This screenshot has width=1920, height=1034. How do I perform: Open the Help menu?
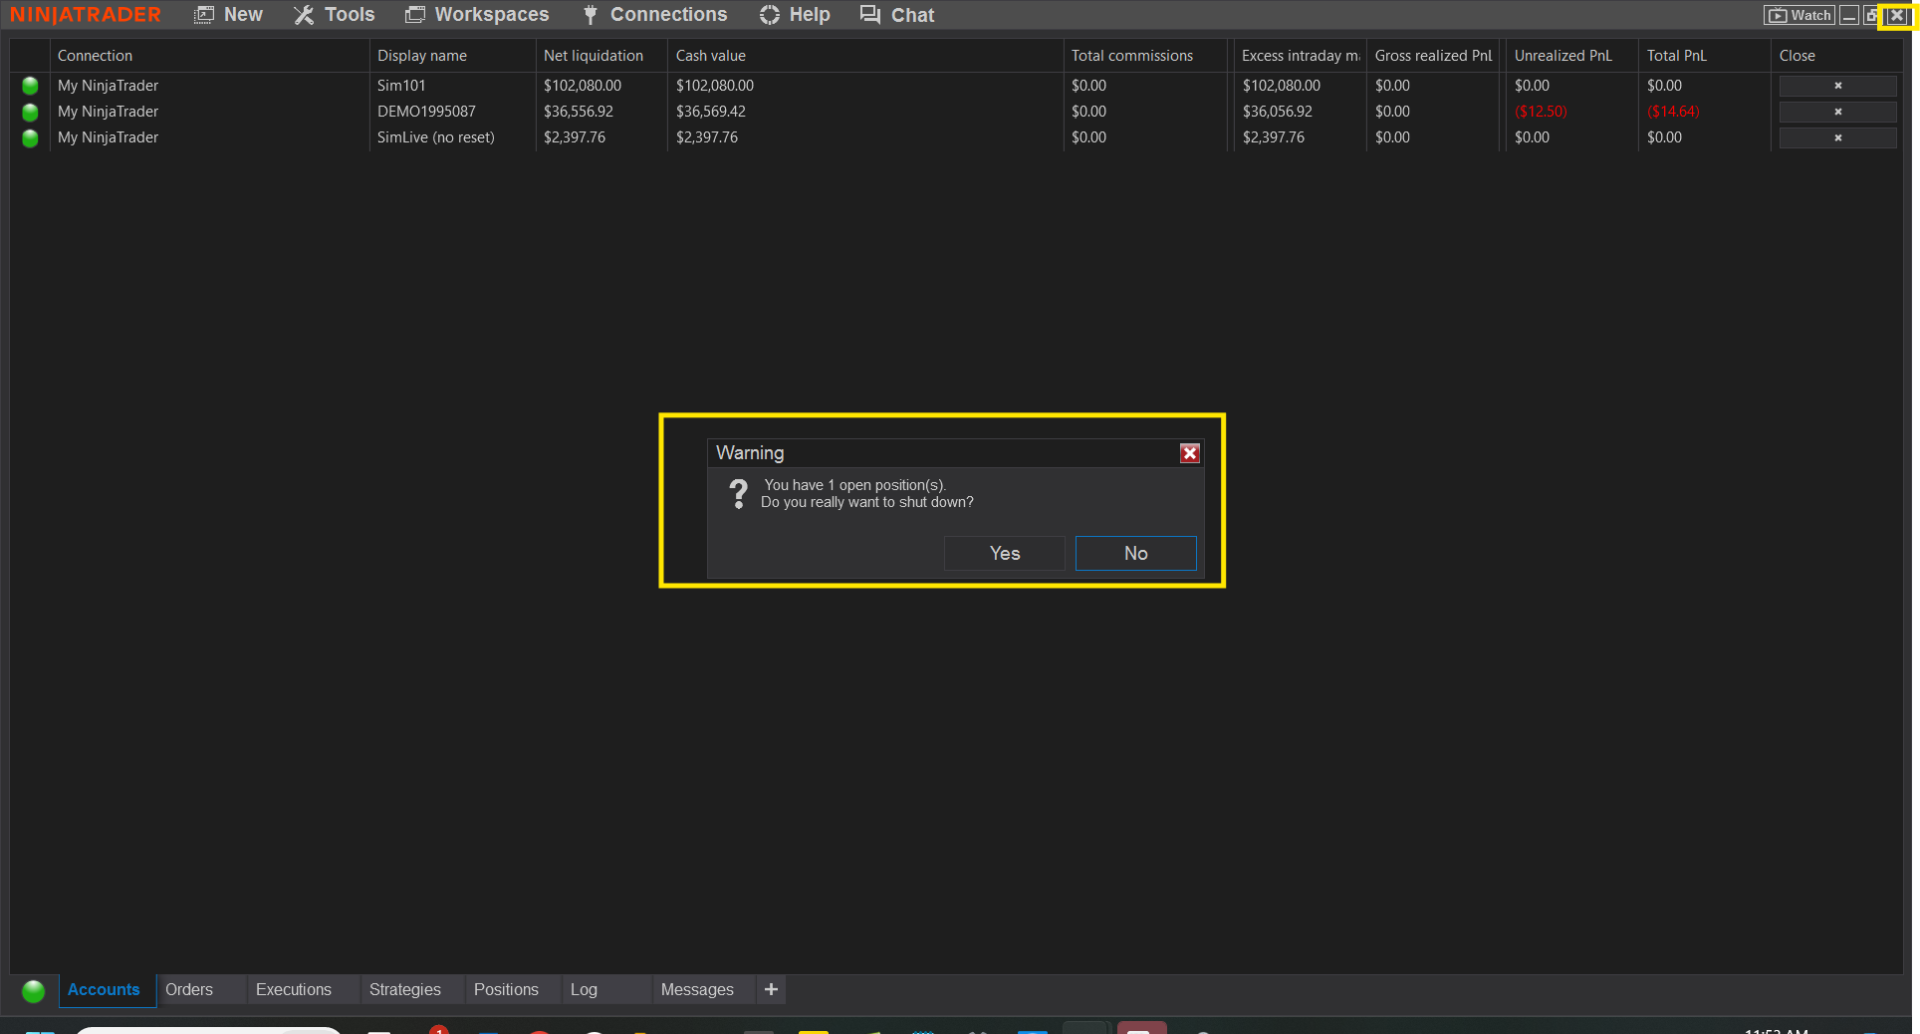[x=795, y=15]
